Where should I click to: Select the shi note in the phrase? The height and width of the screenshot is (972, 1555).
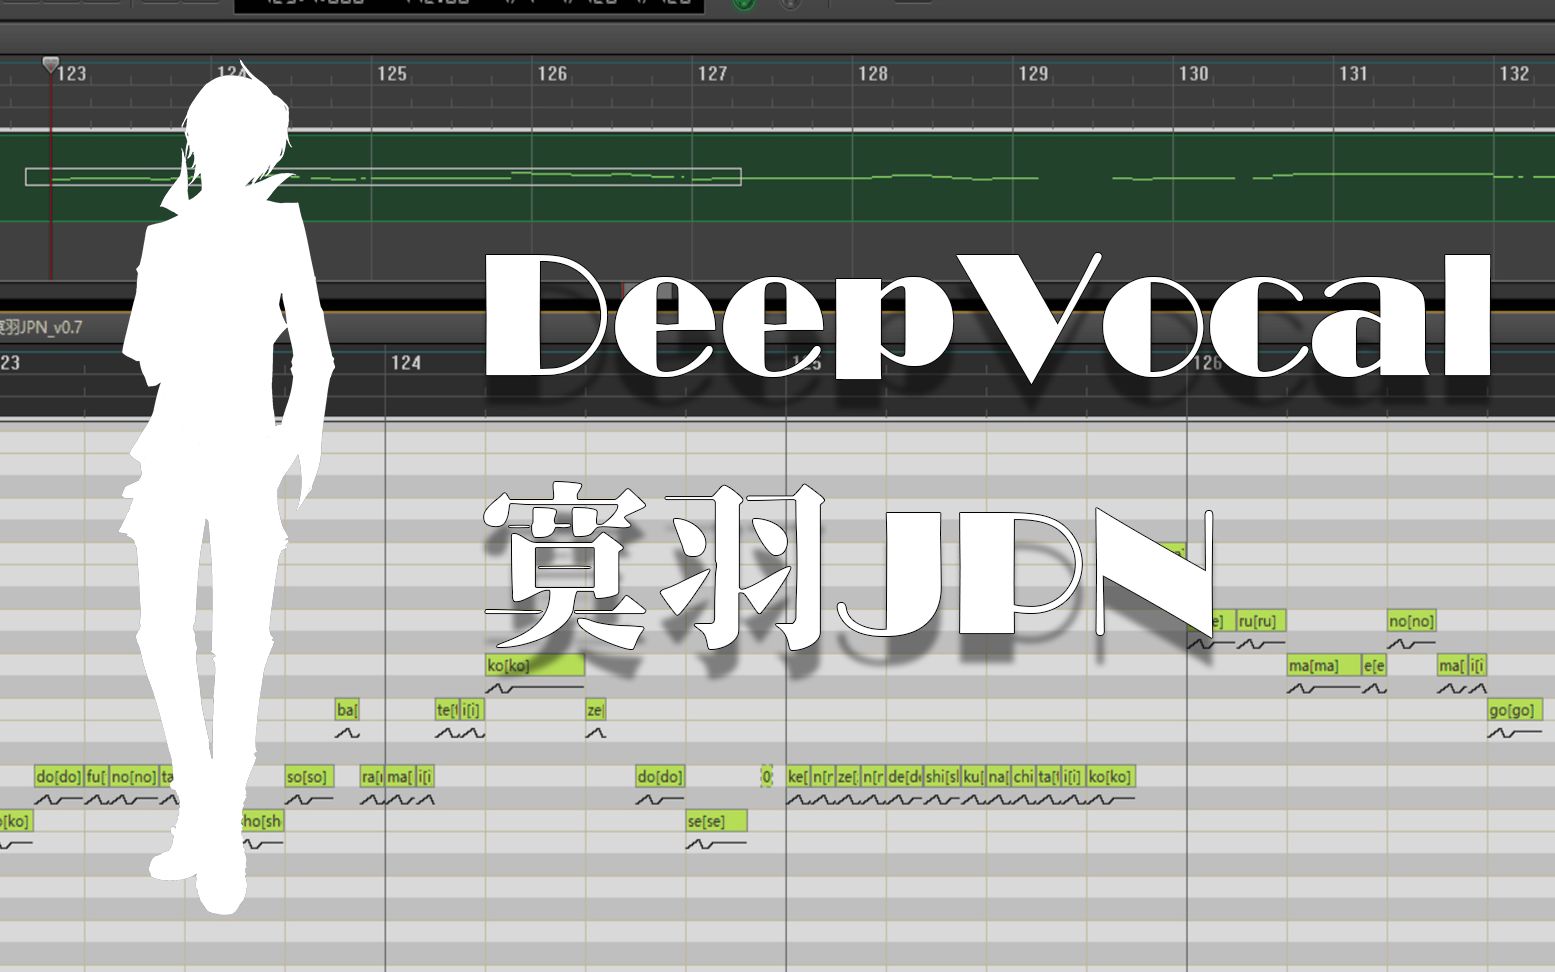coord(941,776)
